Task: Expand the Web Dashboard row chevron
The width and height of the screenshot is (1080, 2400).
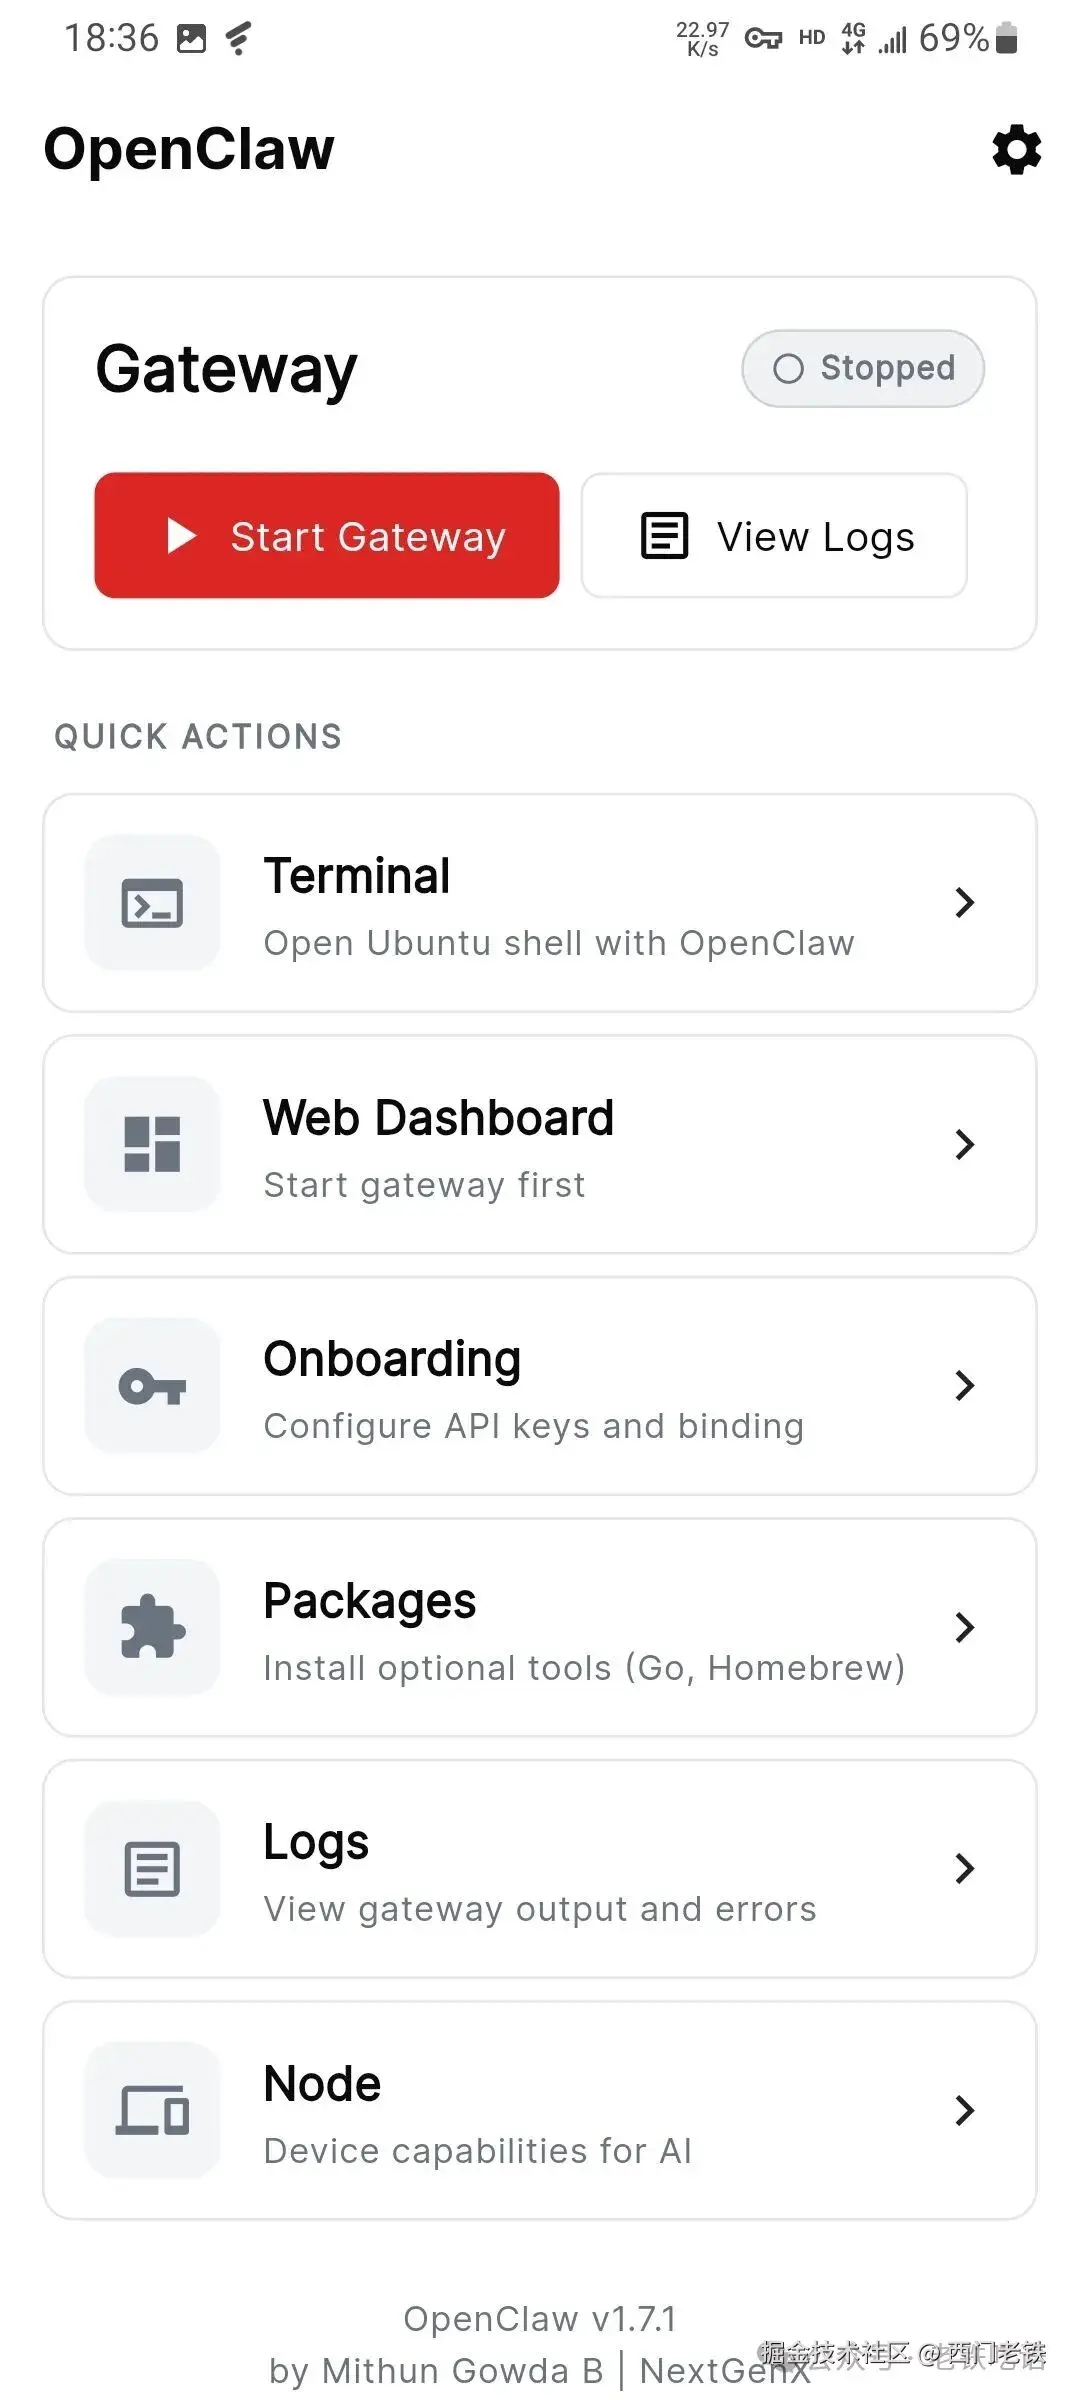Action: tap(964, 1144)
